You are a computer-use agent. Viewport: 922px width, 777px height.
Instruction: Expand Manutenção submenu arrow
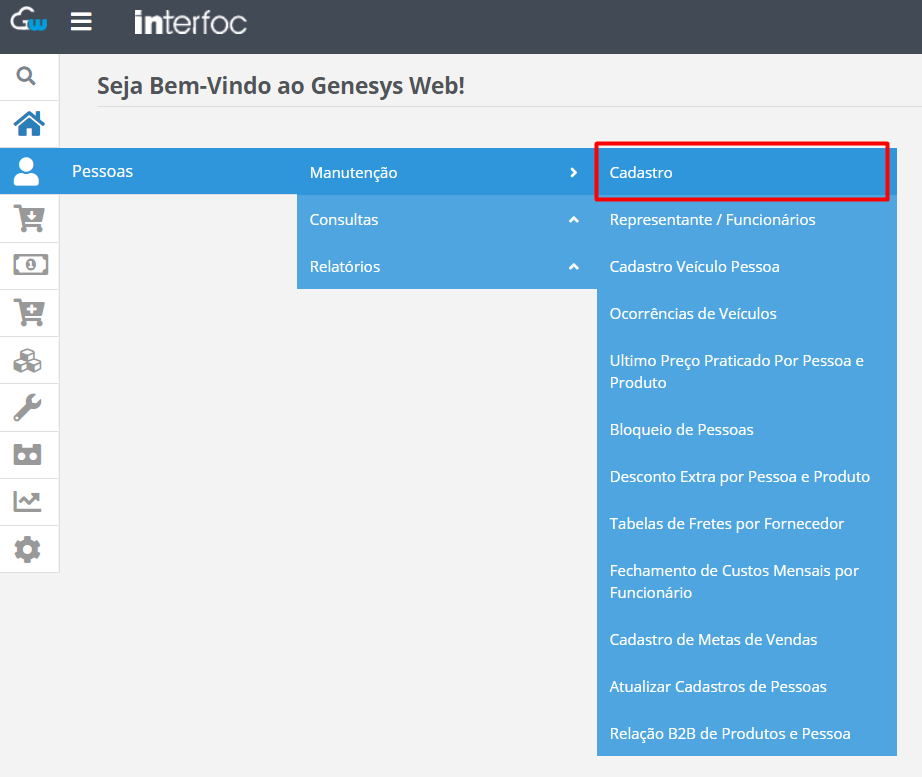coord(574,172)
